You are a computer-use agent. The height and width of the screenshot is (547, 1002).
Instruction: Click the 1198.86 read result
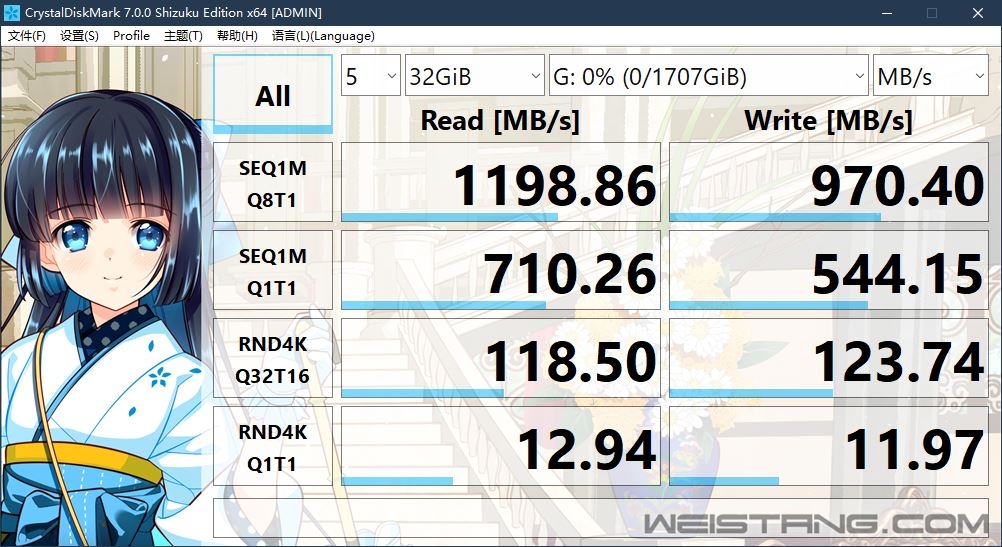coord(500,182)
